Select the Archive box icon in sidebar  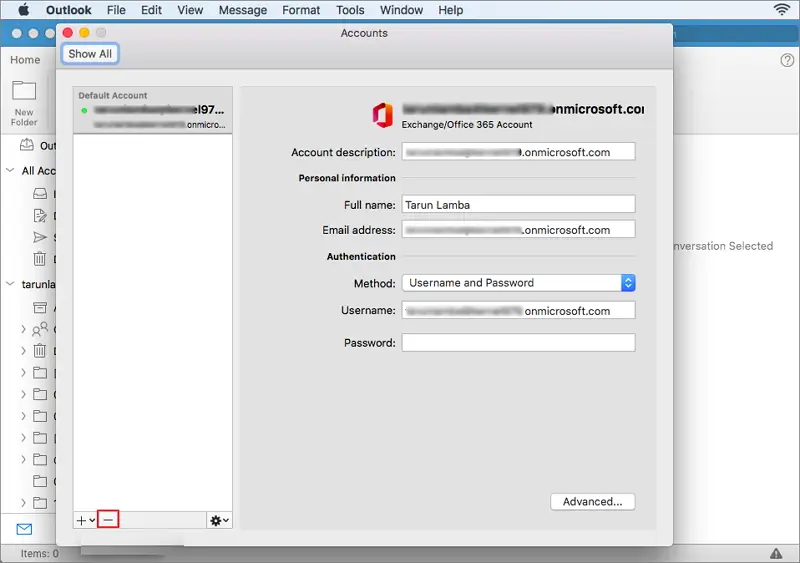pyautogui.click(x=40, y=307)
